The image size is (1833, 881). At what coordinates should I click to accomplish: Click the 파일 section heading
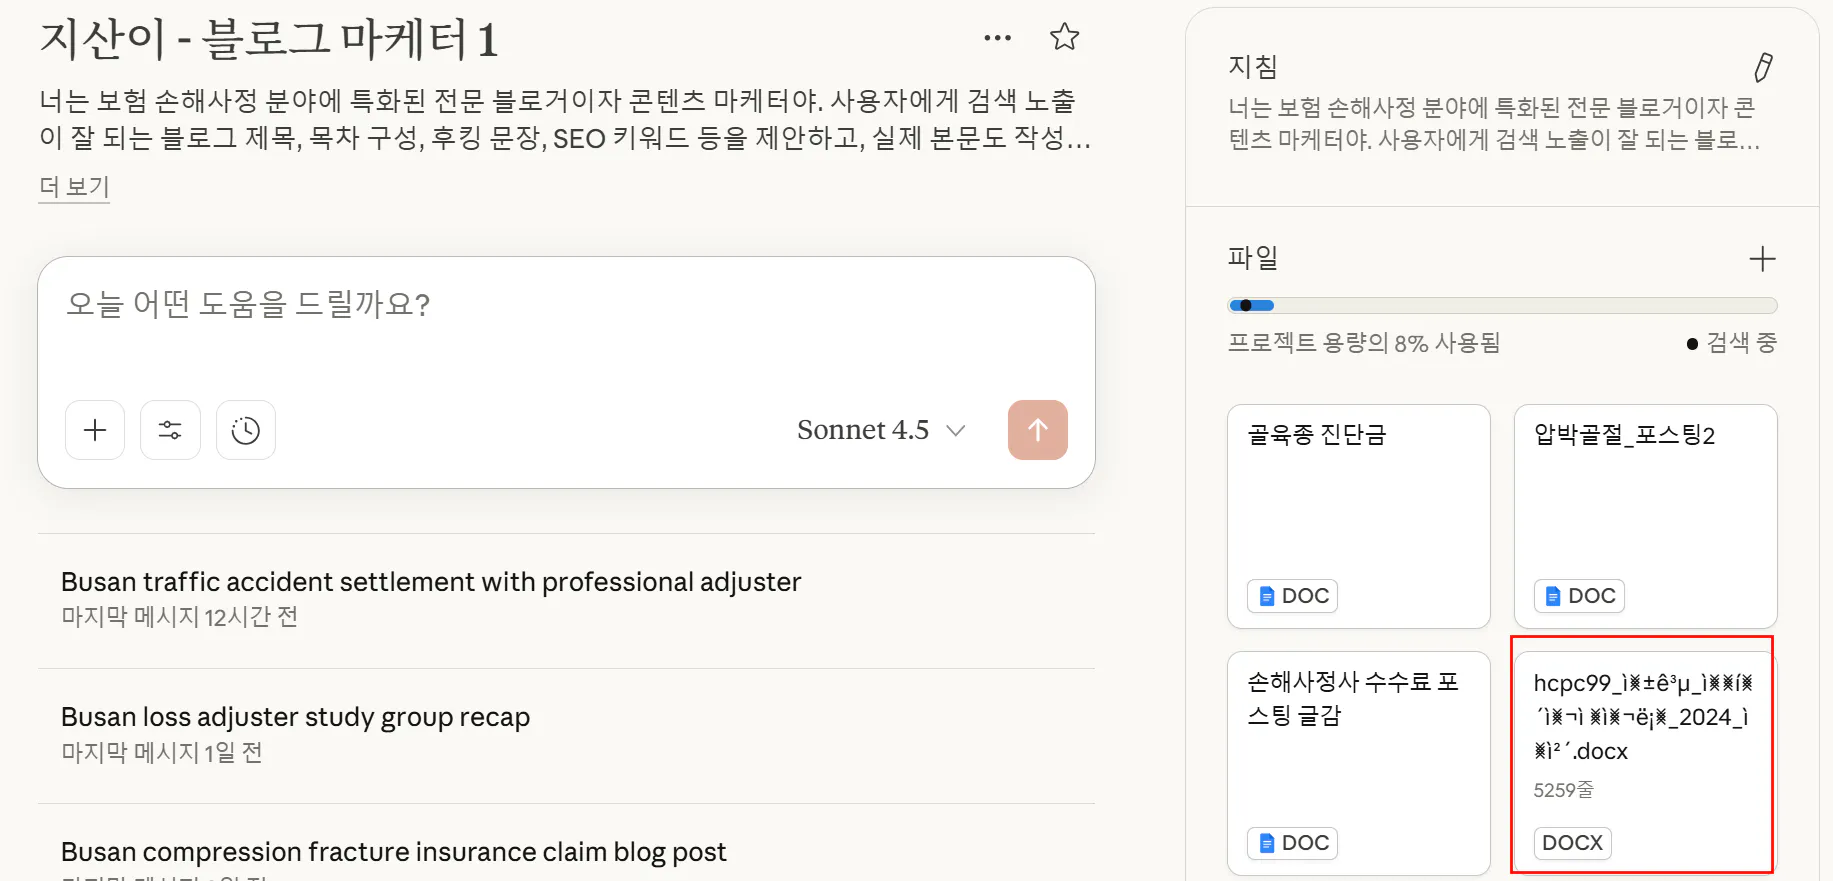coord(1253,258)
